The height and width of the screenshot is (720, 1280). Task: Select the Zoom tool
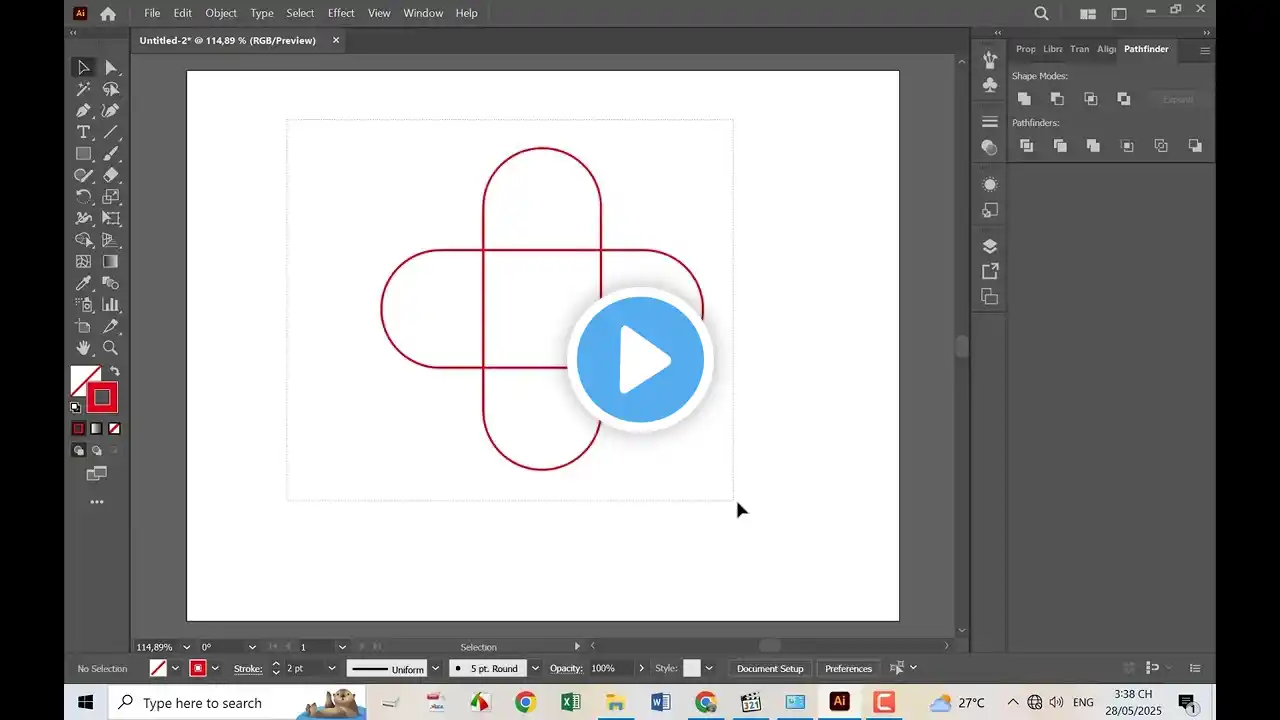coord(111,348)
